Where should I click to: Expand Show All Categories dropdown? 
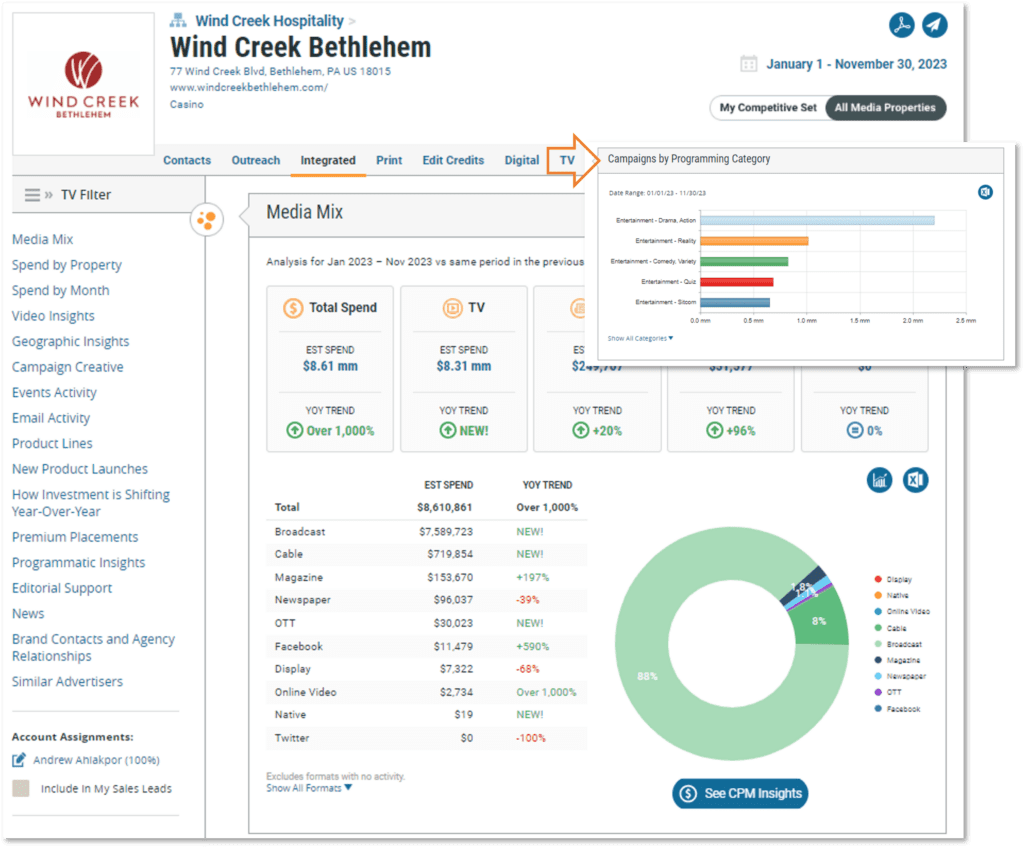[640, 338]
